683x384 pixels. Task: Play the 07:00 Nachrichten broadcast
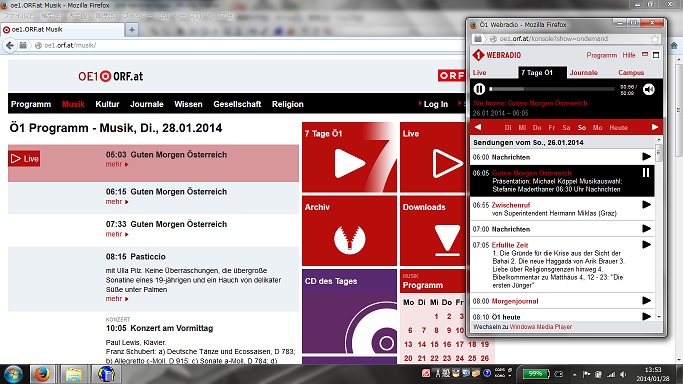(x=646, y=229)
